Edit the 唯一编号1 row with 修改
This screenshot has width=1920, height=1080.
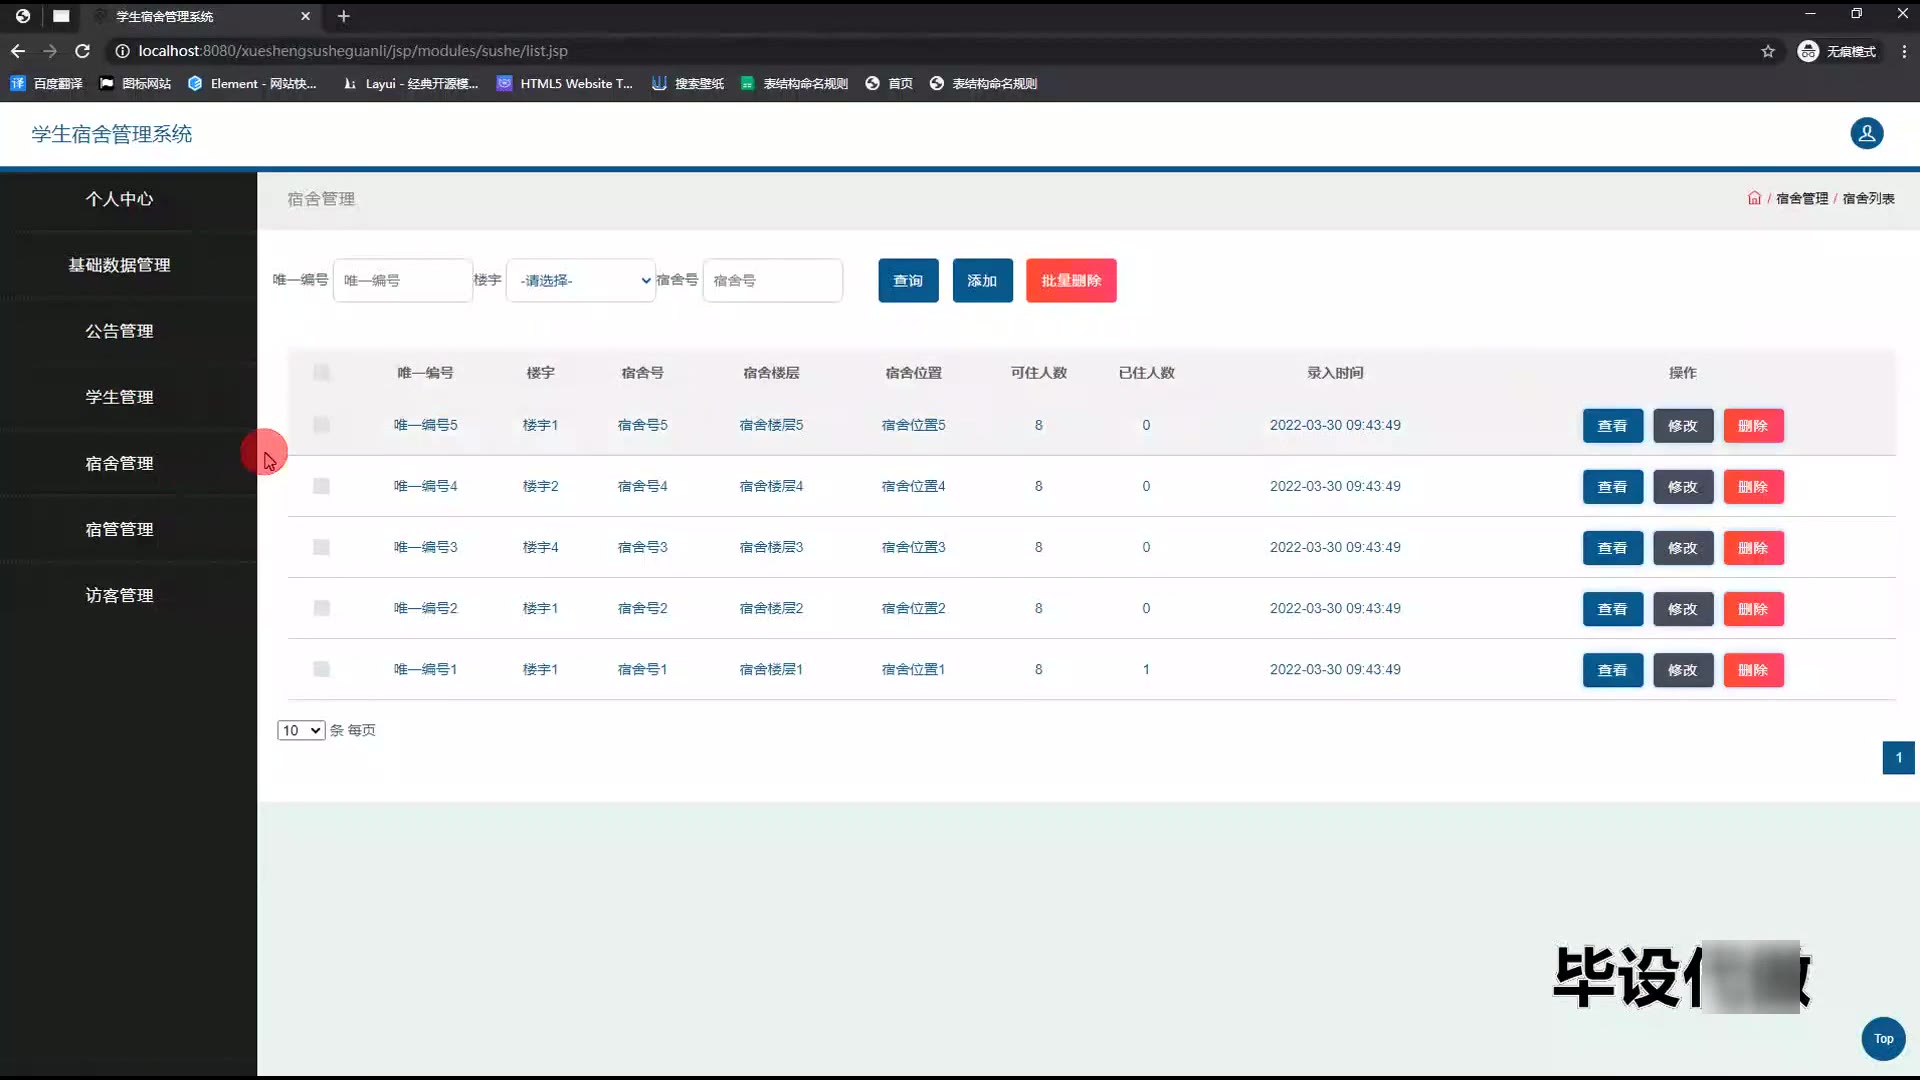tap(1683, 670)
